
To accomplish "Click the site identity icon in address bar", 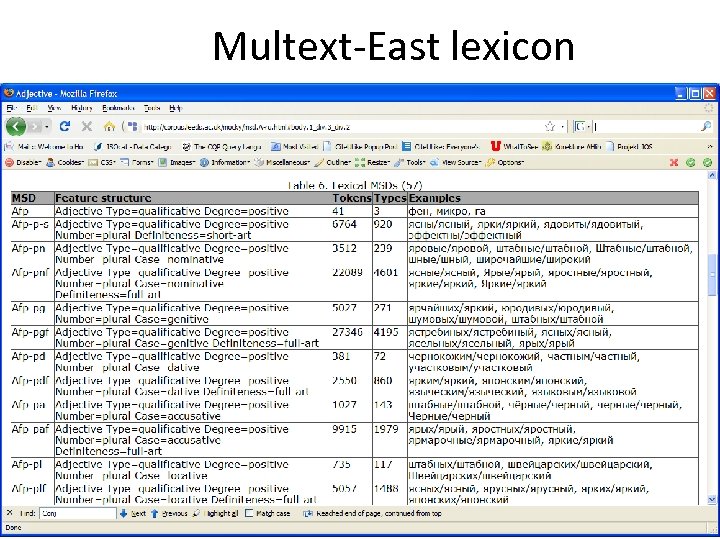I will 132,127.
